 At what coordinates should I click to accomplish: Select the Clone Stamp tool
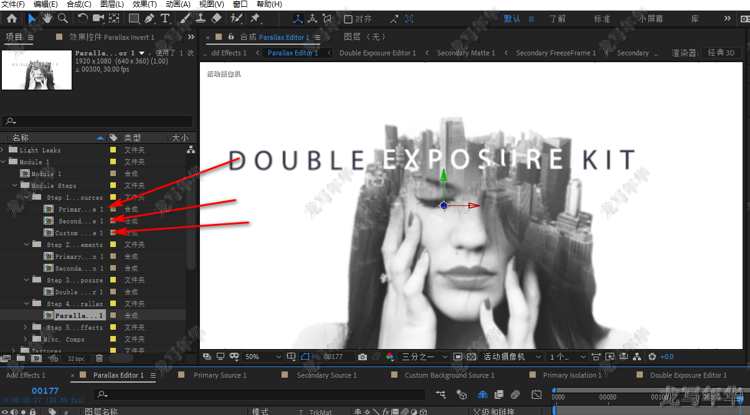[201, 19]
